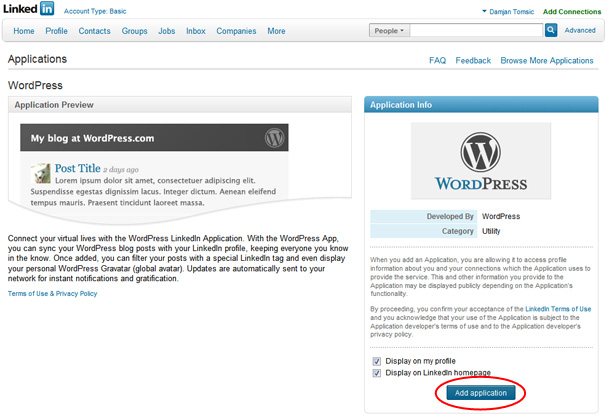
Task: Open the LinkedIn Terms of Use link
Action: [558, 309]
